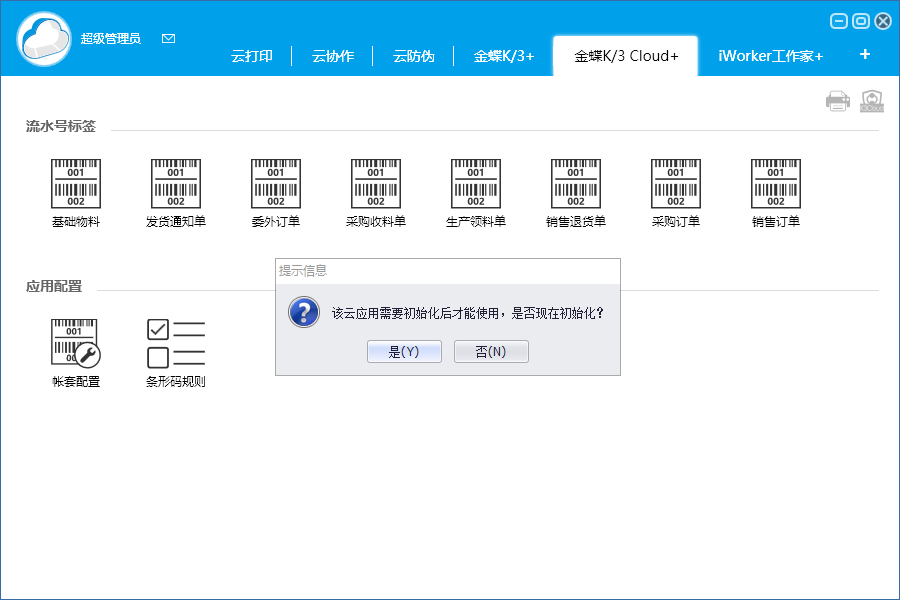
Task: Decline initialization with 否(N) button
Action: (x=491, y=351)
